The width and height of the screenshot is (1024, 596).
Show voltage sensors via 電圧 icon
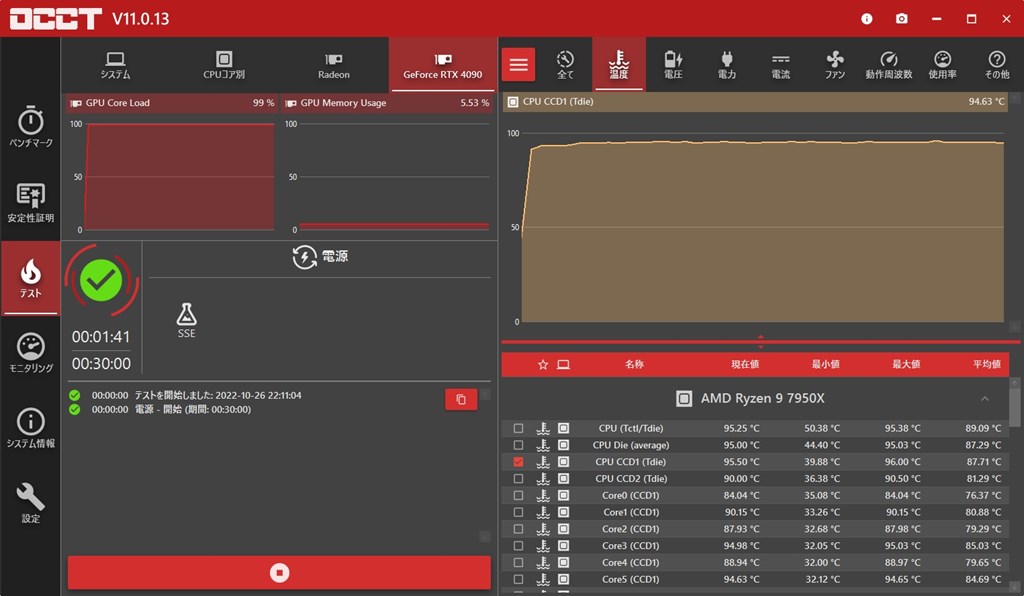pyautogui.click(x=673, y=65)
